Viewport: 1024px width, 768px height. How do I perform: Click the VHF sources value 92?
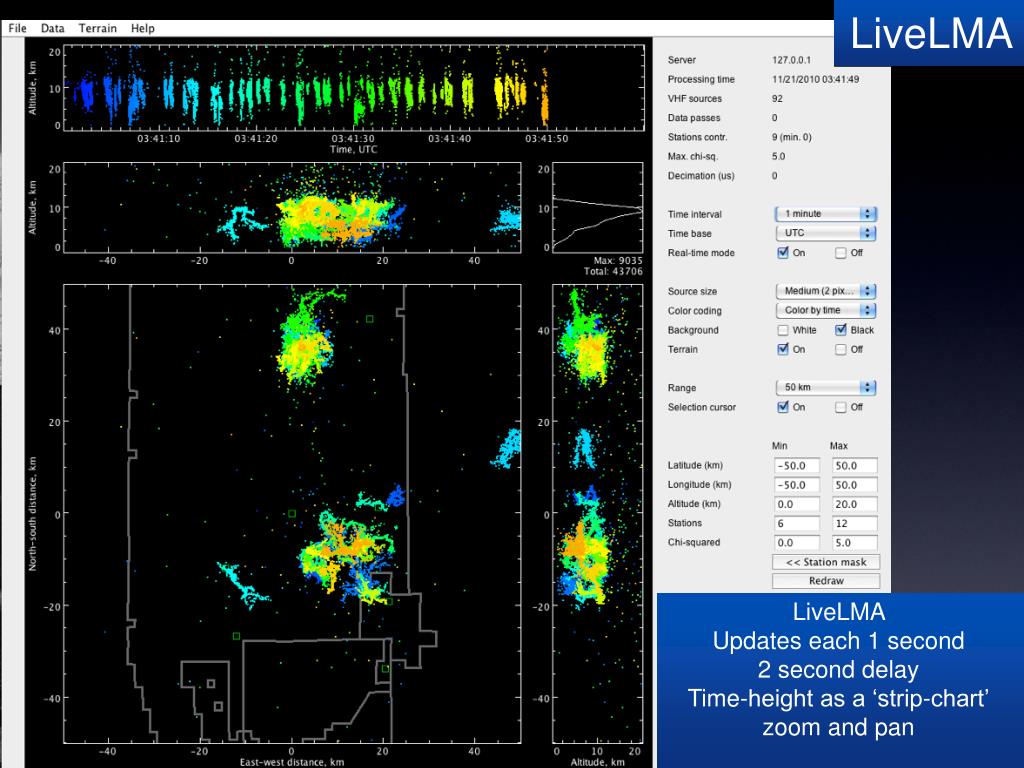[x=777, y=99]
